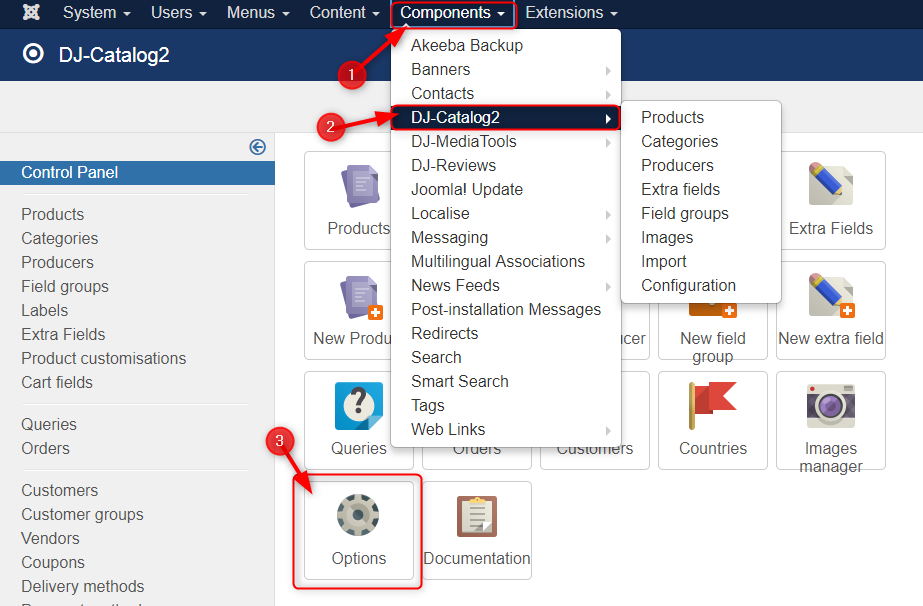The image size is (923, 606).
Task: Open Labels link in the sidebar
Action: (x=44, y=310)
